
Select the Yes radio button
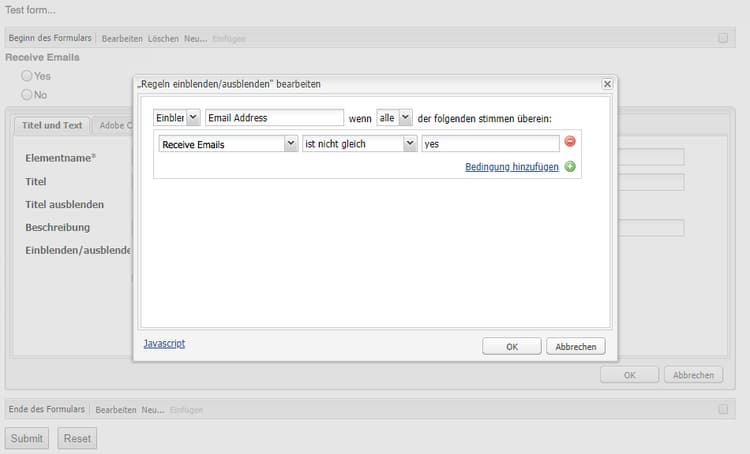point(27,76)
